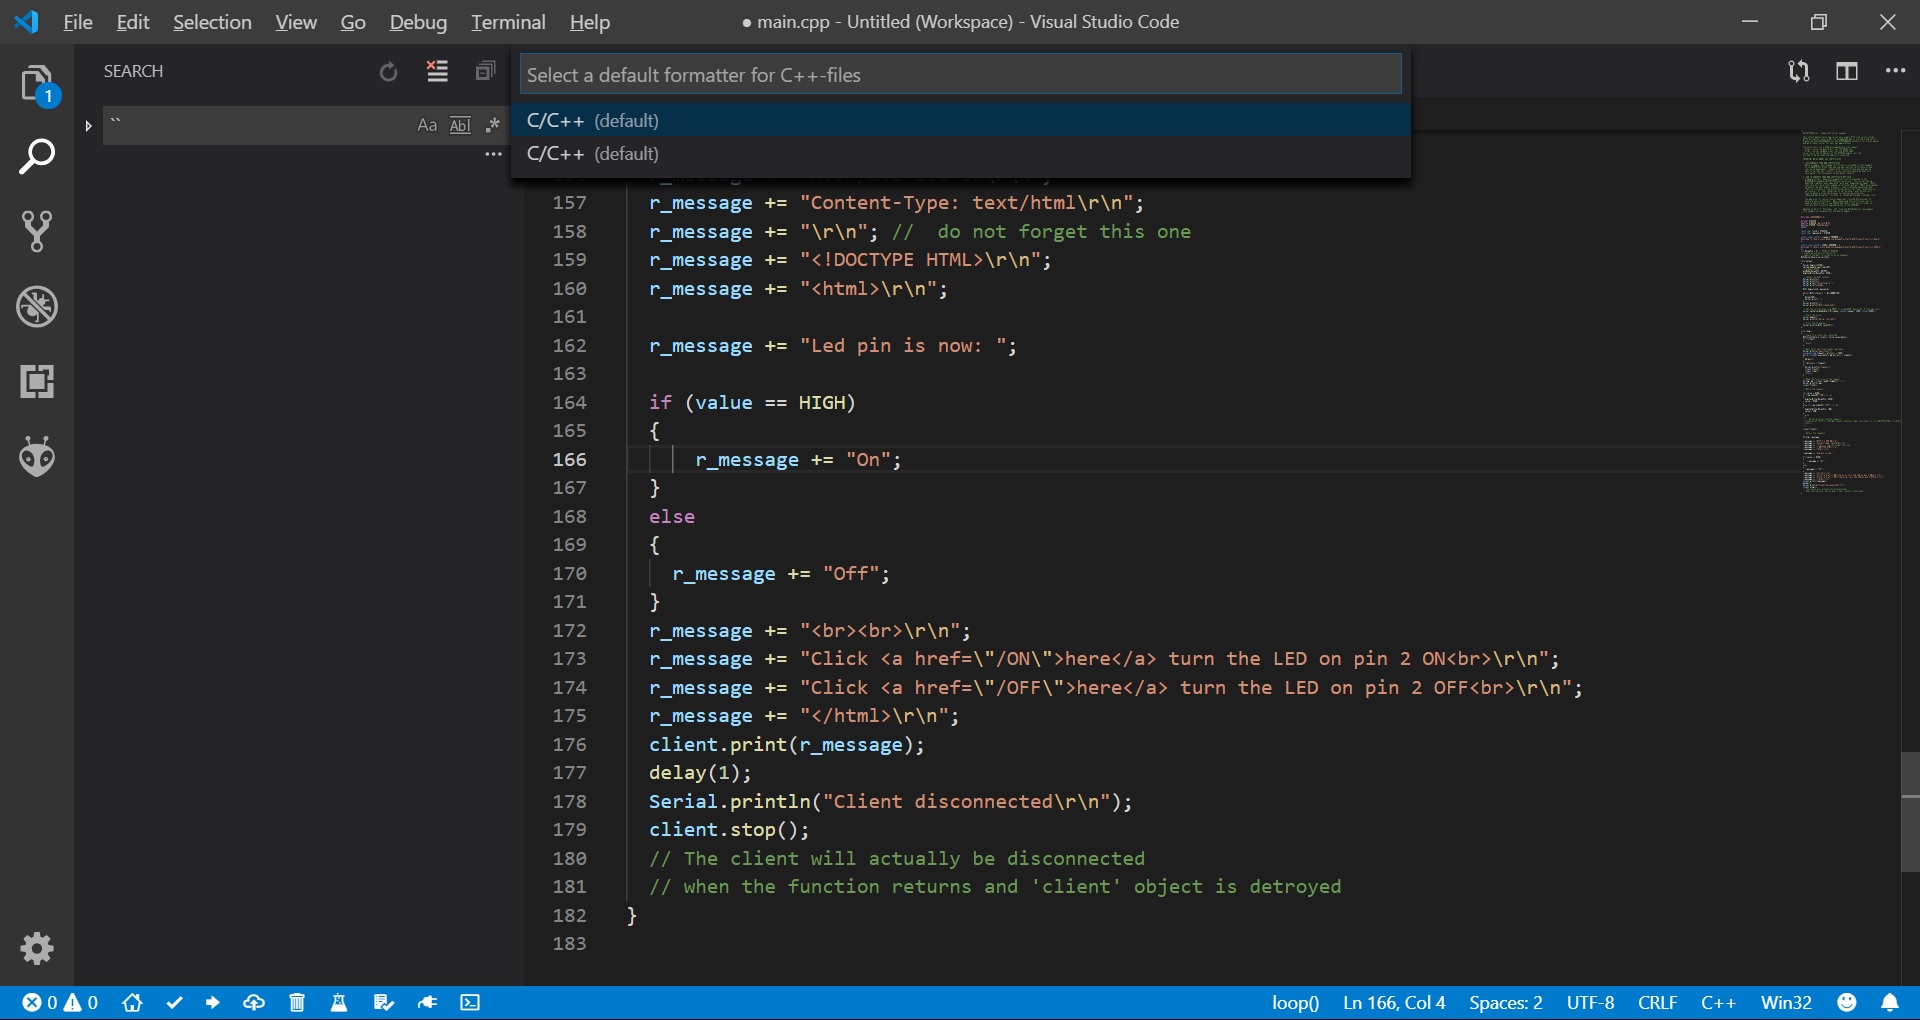This screenshot has height=1020, width=1920.
Task: Change indentation via Spaces: 2
Action: tap(1505, 1003)
